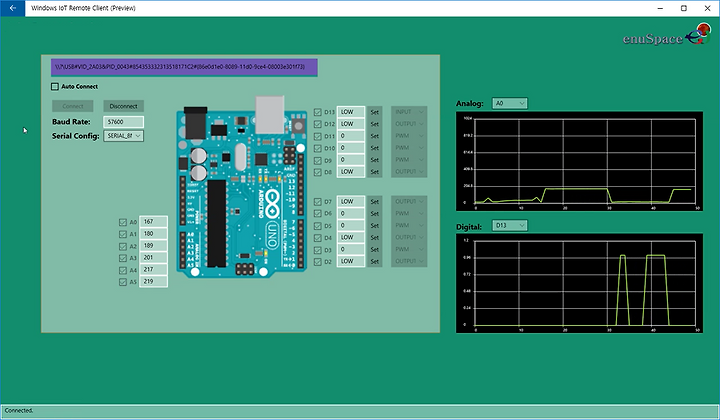Click the Set button for D2

coord(375,261)
